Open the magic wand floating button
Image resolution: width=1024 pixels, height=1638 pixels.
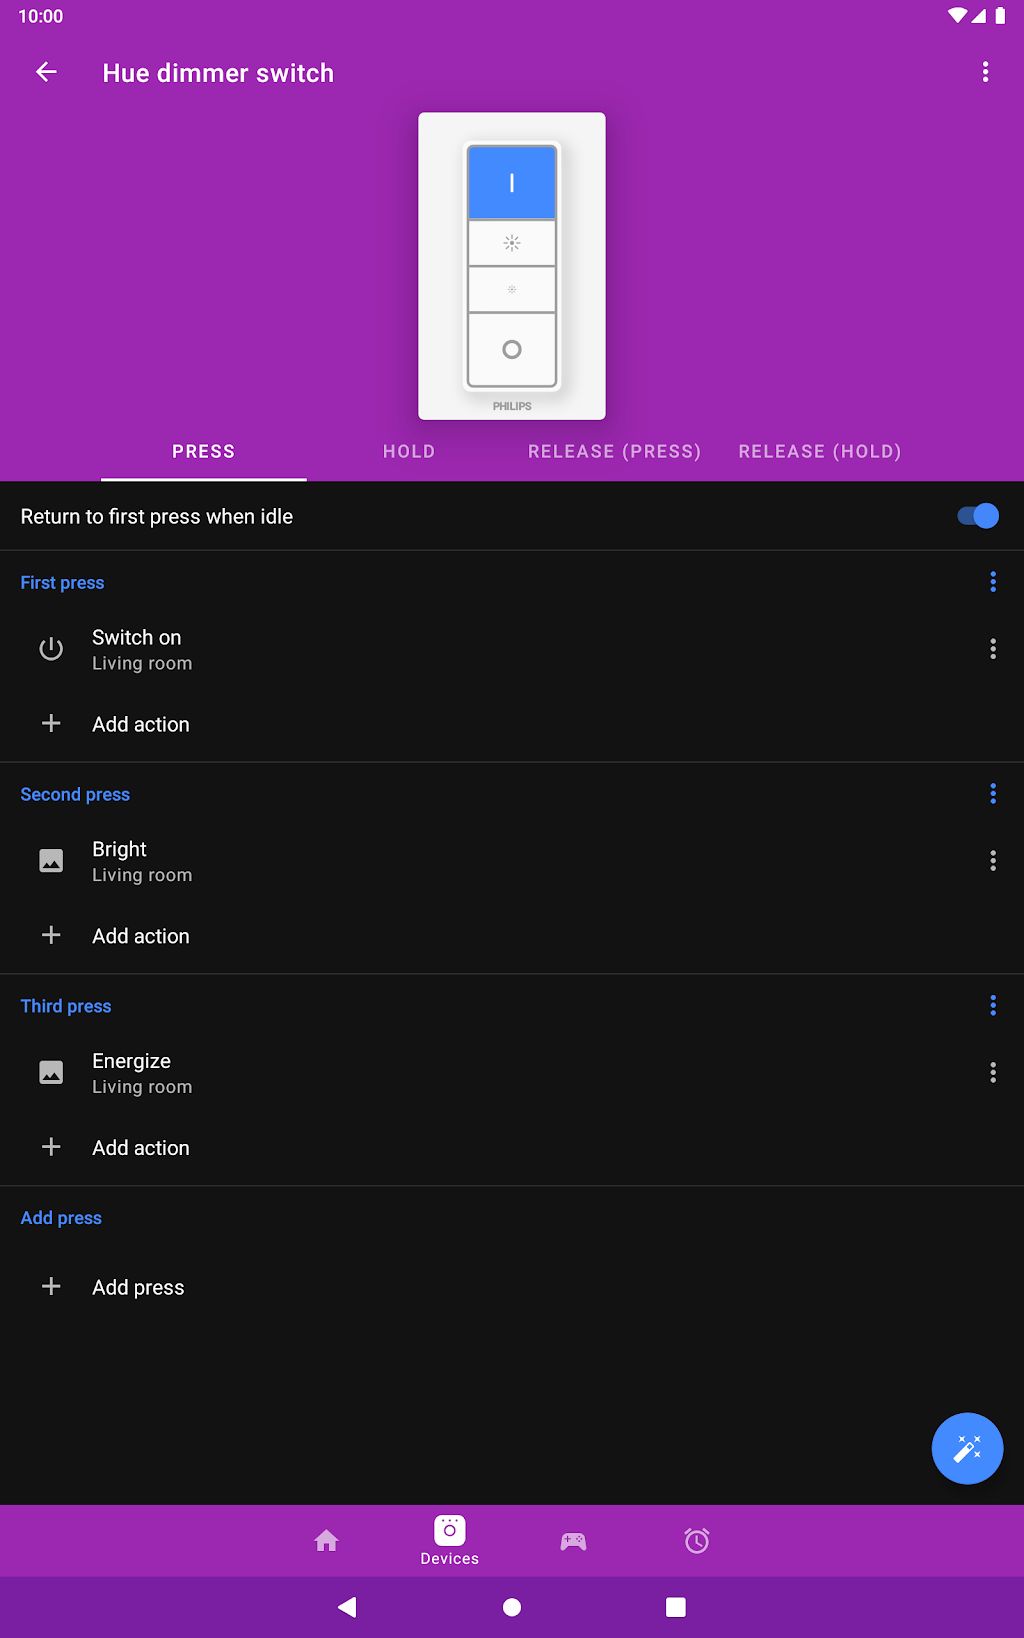[x=967, y=1448]
